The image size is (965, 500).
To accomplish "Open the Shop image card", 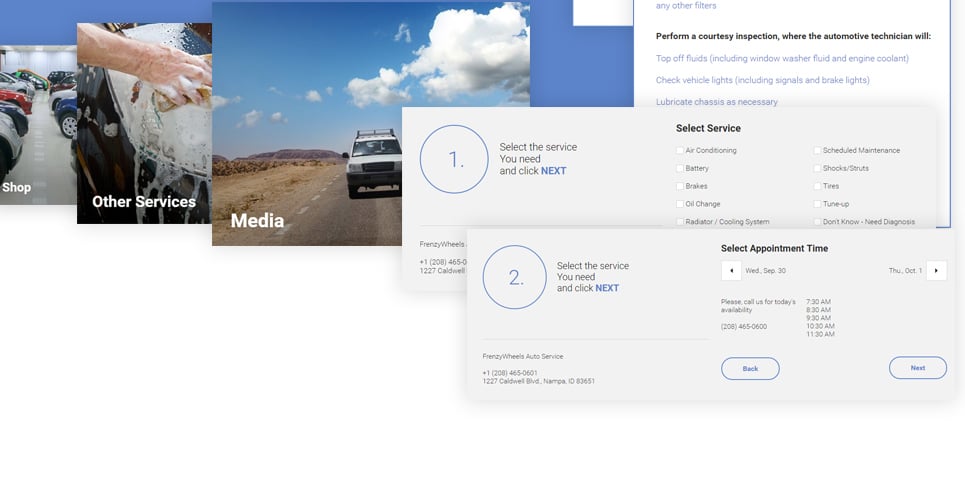I will pyautogui.click(x=38, y=125).
